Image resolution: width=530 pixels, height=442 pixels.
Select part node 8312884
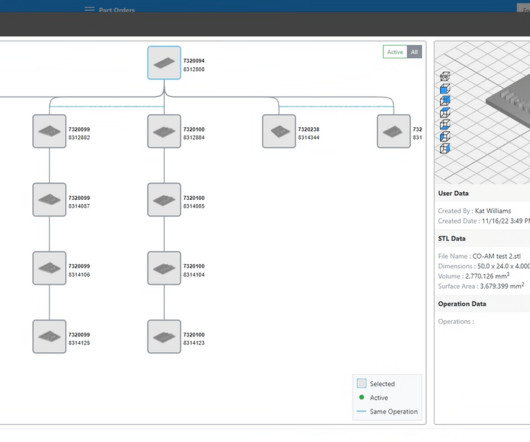(164, 131)
